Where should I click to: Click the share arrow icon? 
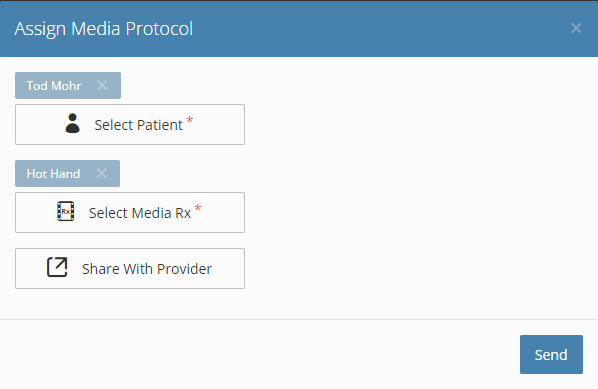(57, 267)
